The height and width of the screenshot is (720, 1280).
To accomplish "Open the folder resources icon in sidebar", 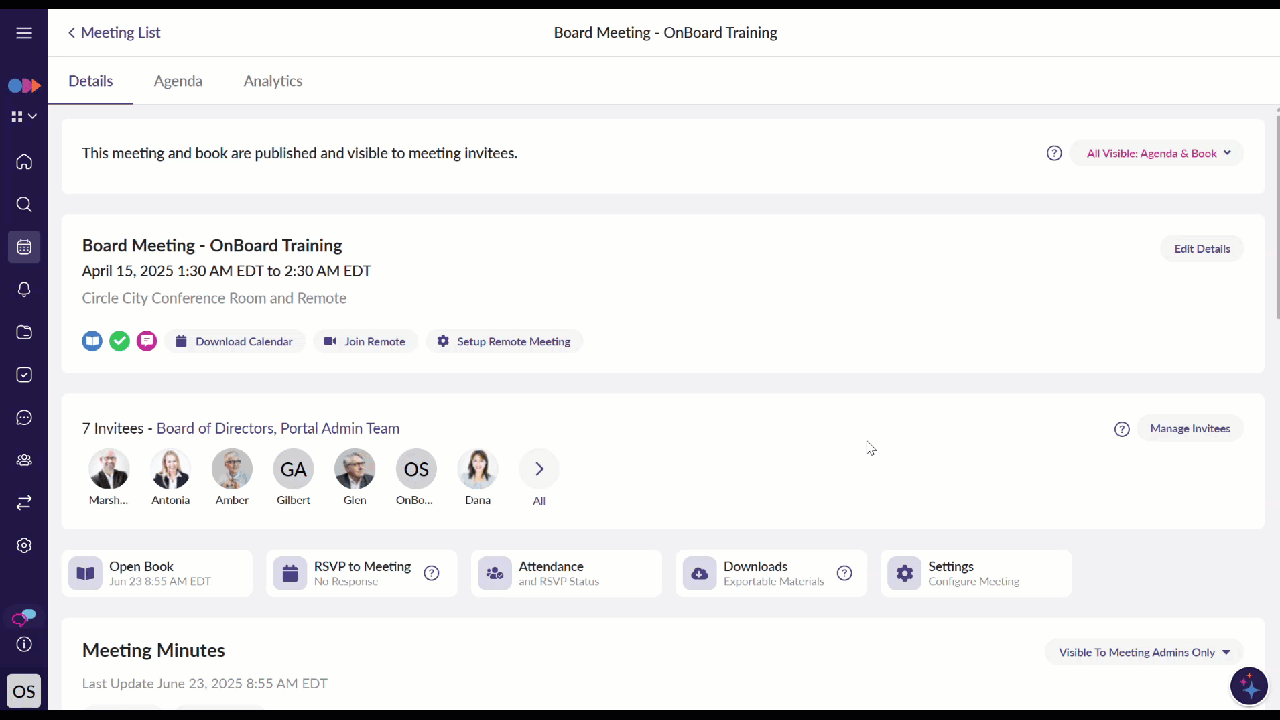I will [24, 332].
